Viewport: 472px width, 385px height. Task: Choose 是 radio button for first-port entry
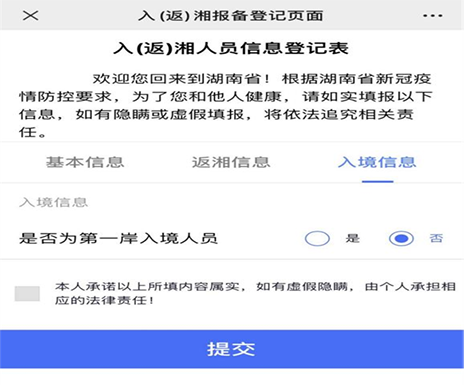click(317, 238)
